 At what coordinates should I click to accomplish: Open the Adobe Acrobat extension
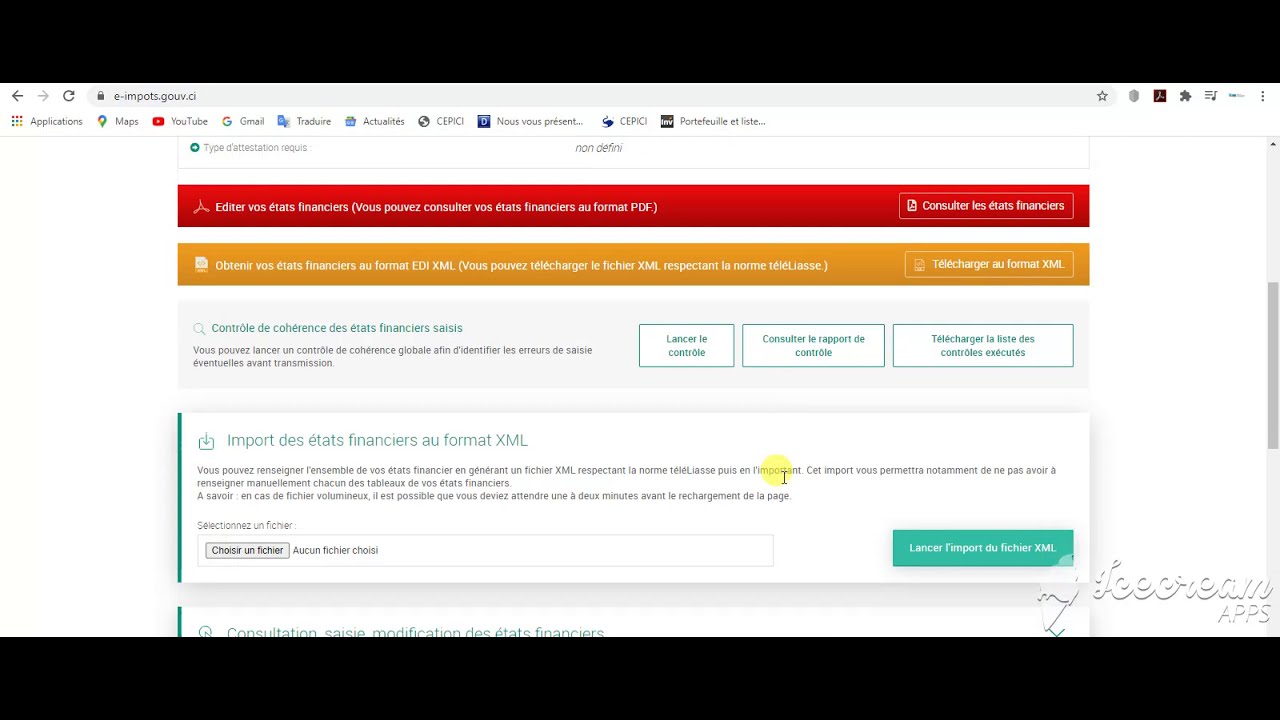coord(1160,96)
